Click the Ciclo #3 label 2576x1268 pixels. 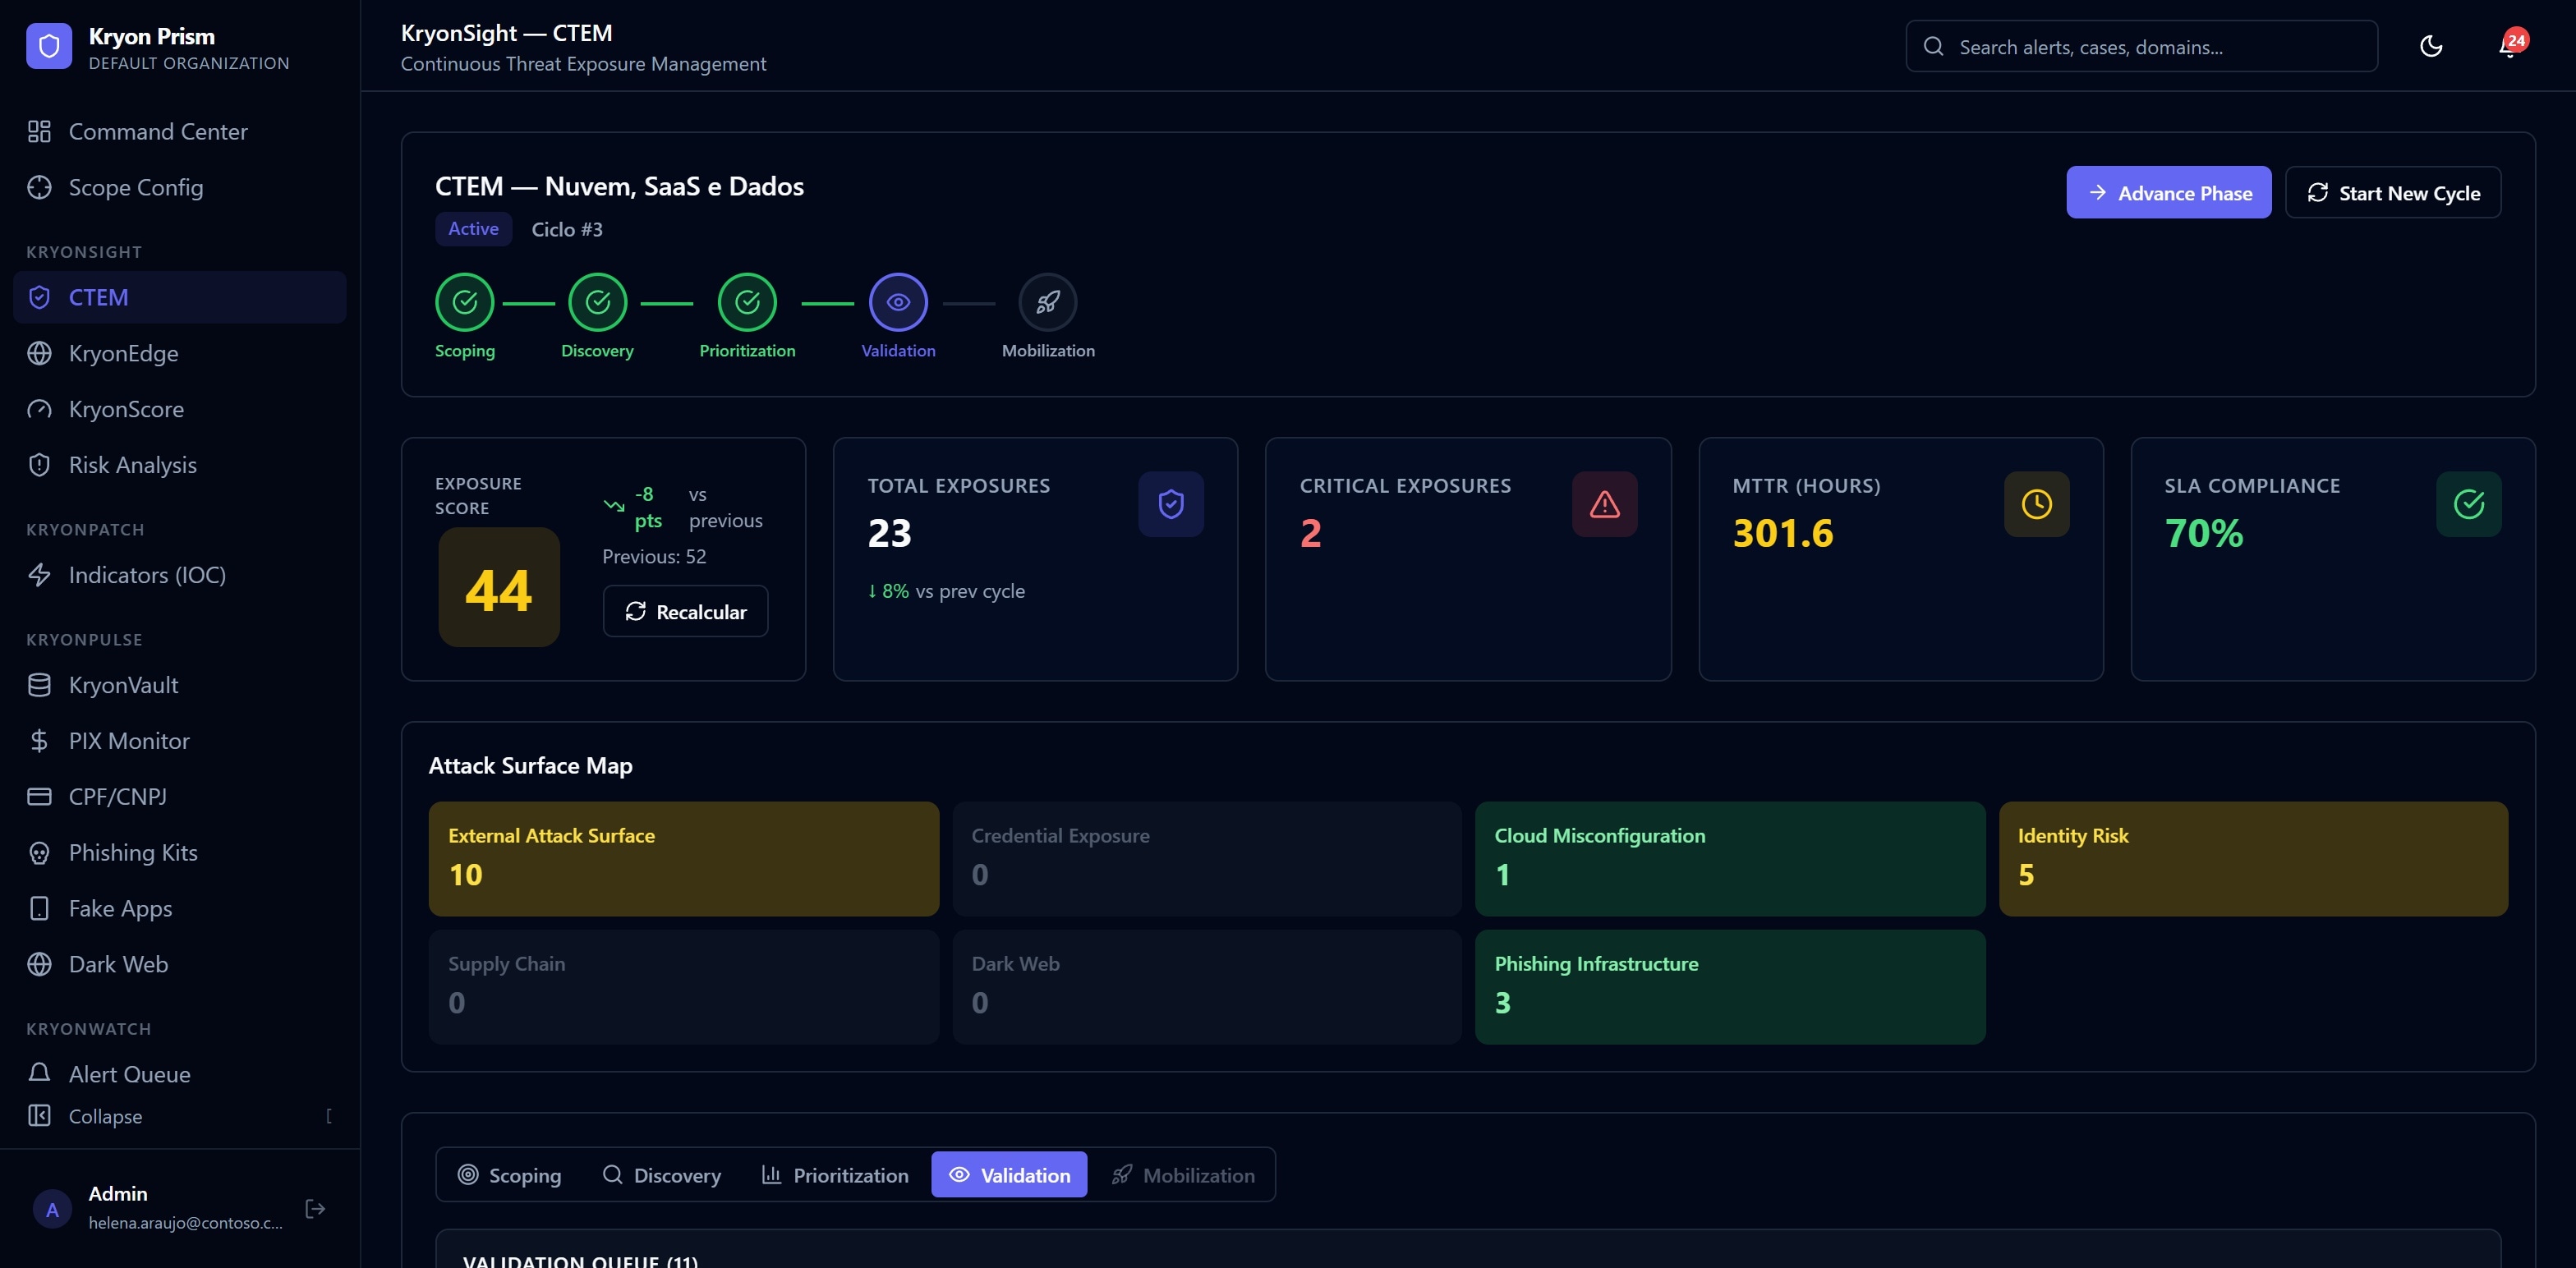[x=567, y=230]
